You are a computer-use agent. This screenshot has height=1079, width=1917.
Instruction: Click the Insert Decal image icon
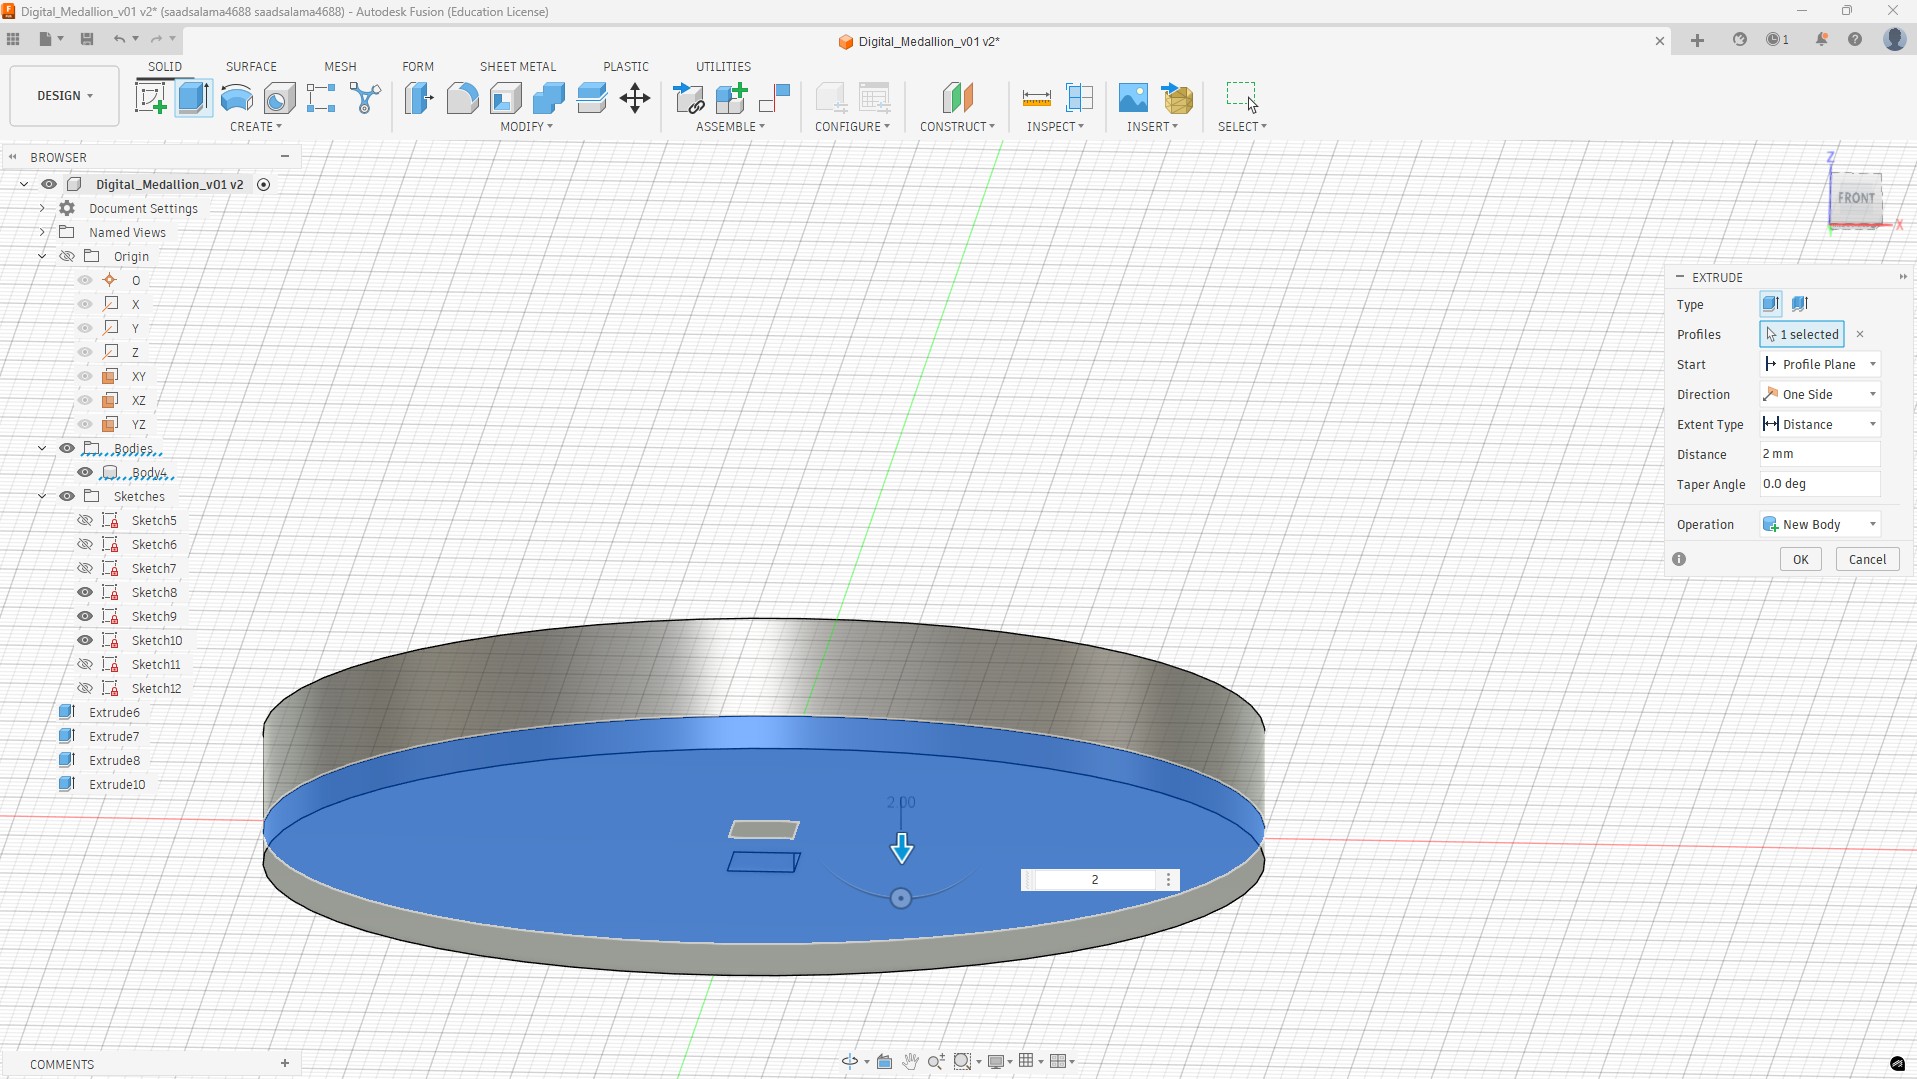click(x=1133, y=98)
